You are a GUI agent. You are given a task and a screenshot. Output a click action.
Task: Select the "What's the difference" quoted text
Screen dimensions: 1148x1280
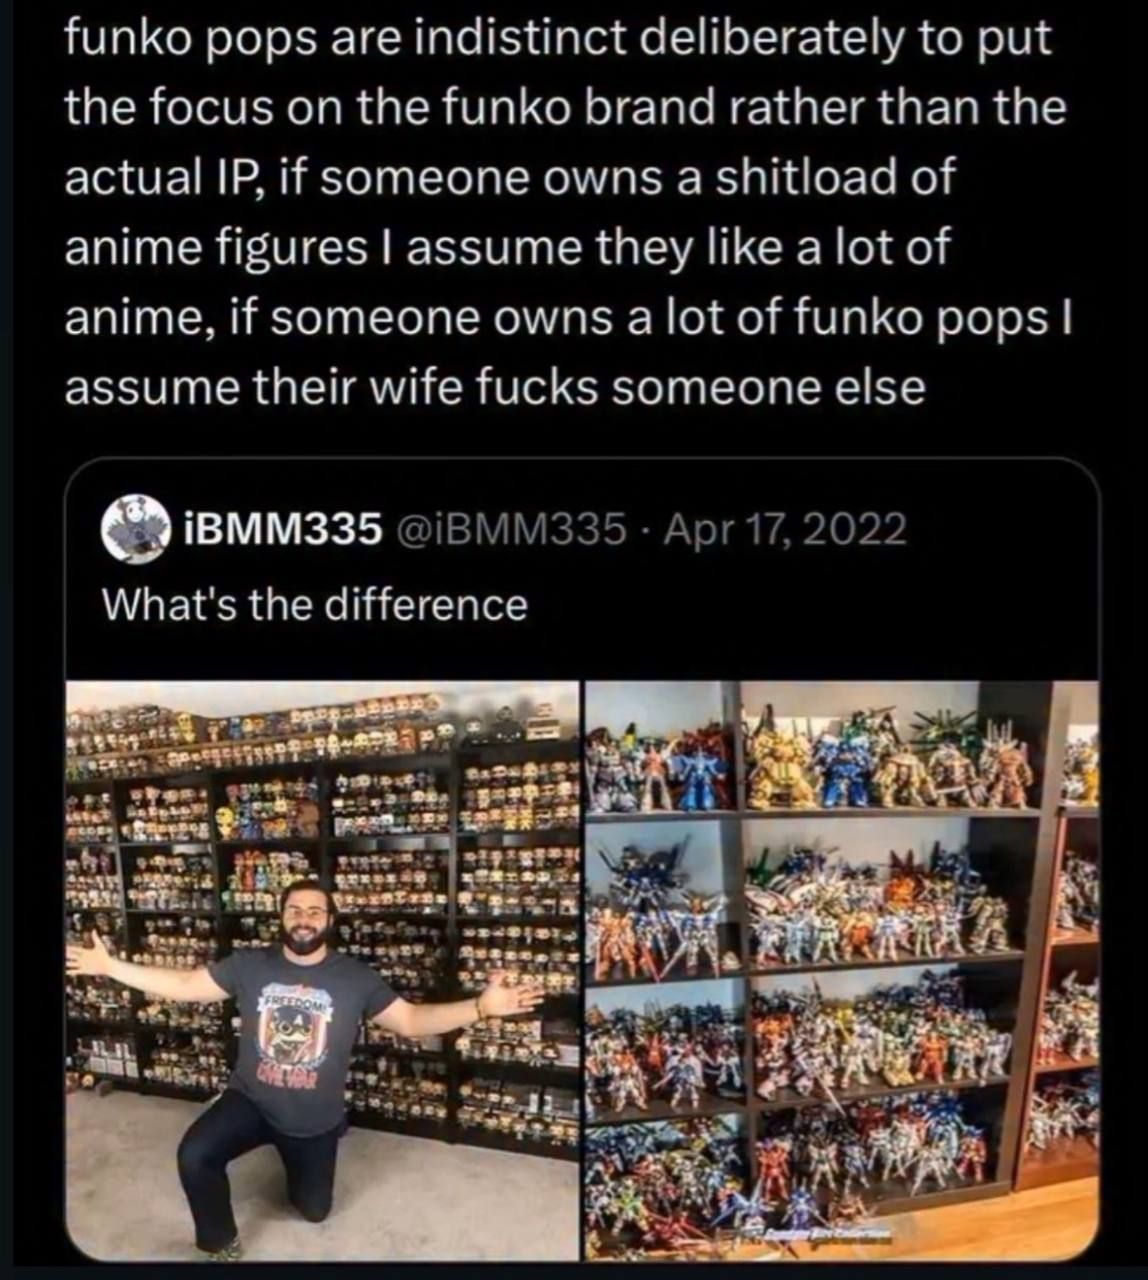(316, 604)
